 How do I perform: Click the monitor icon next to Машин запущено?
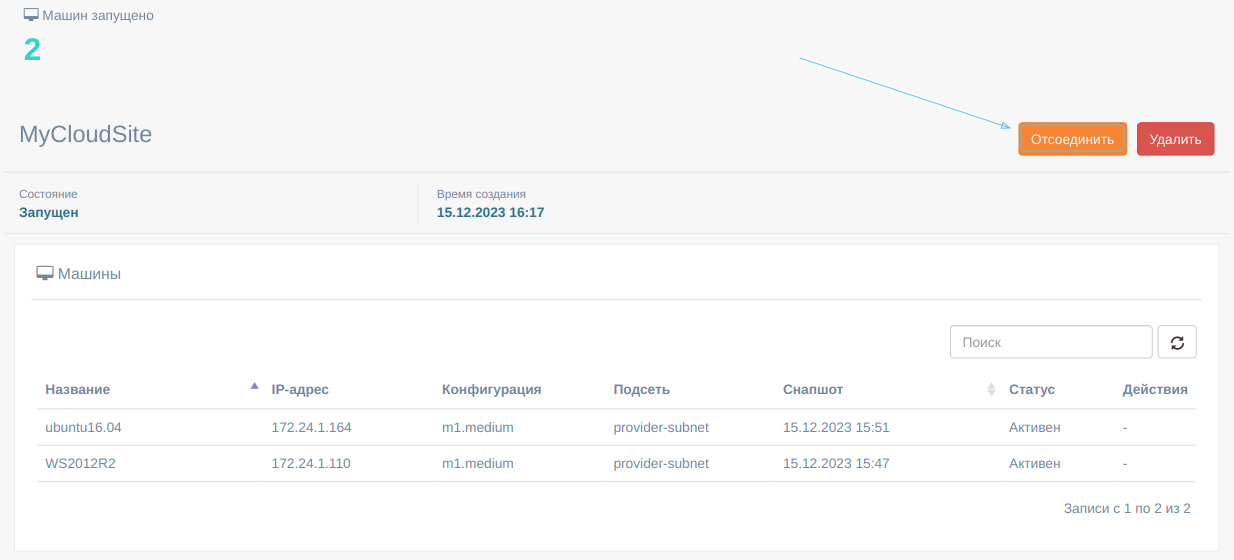click(x=31, y=16)
